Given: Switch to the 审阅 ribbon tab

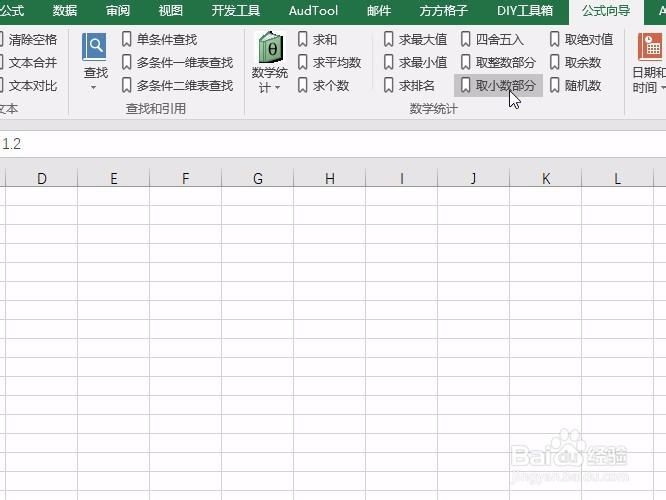Looking at the screenshot, I should (118, 11).
